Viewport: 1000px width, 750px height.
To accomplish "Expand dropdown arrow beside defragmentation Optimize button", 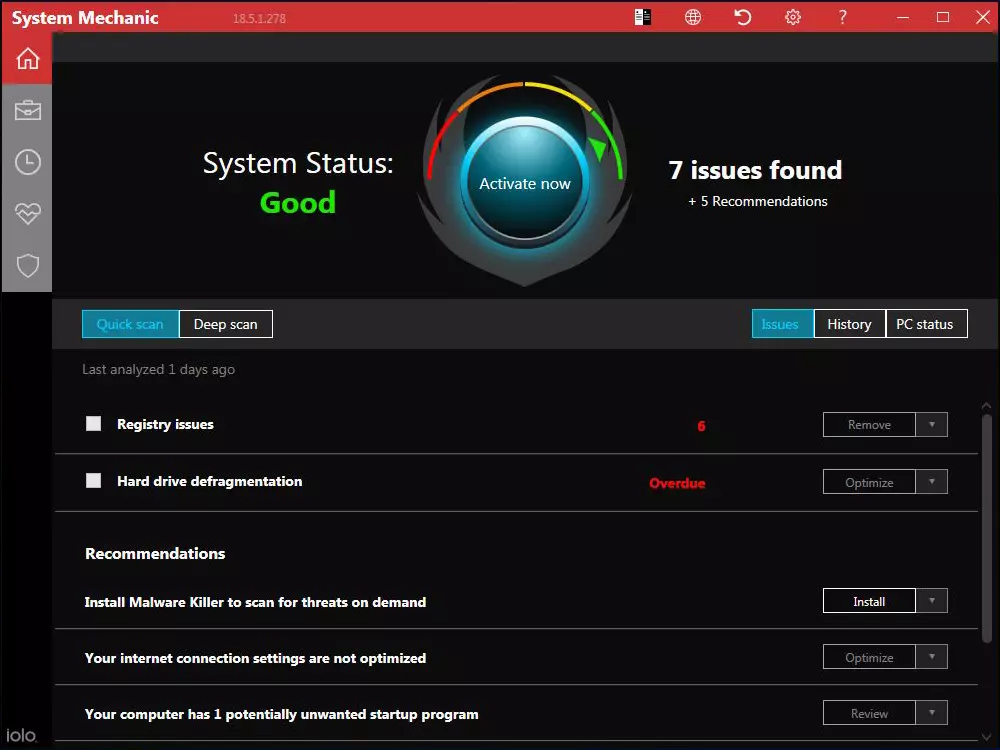I will pos(932,482).
